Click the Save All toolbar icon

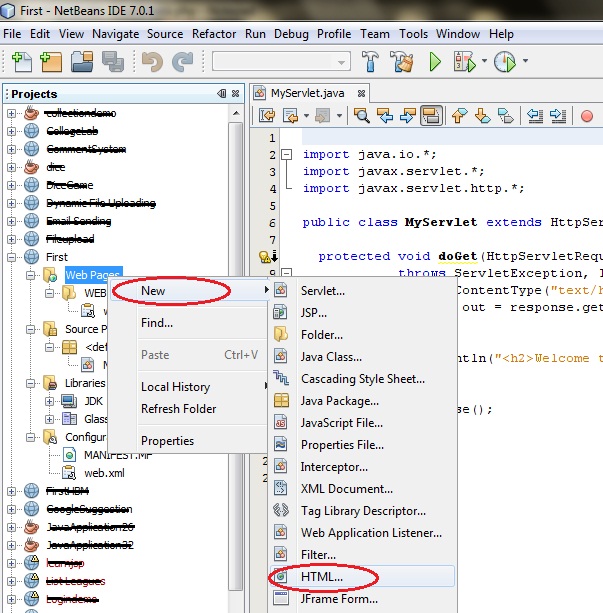(113, 62)
